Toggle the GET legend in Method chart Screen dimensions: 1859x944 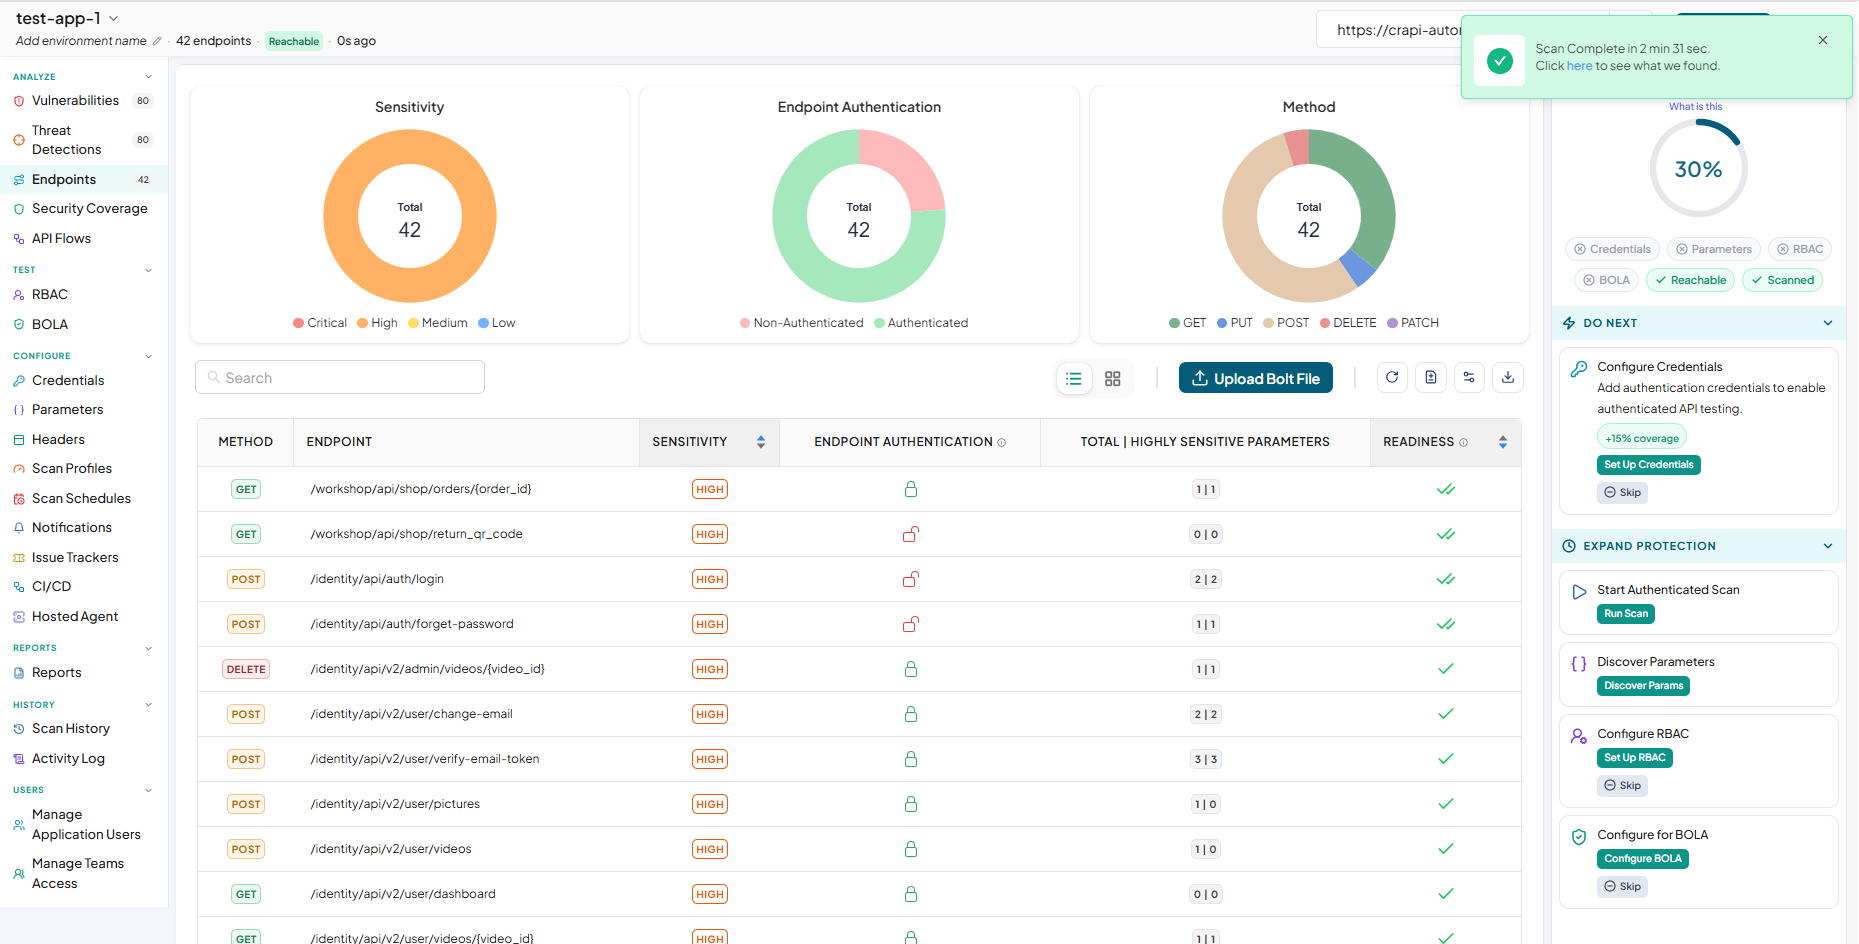click(x=1188, y=323)
